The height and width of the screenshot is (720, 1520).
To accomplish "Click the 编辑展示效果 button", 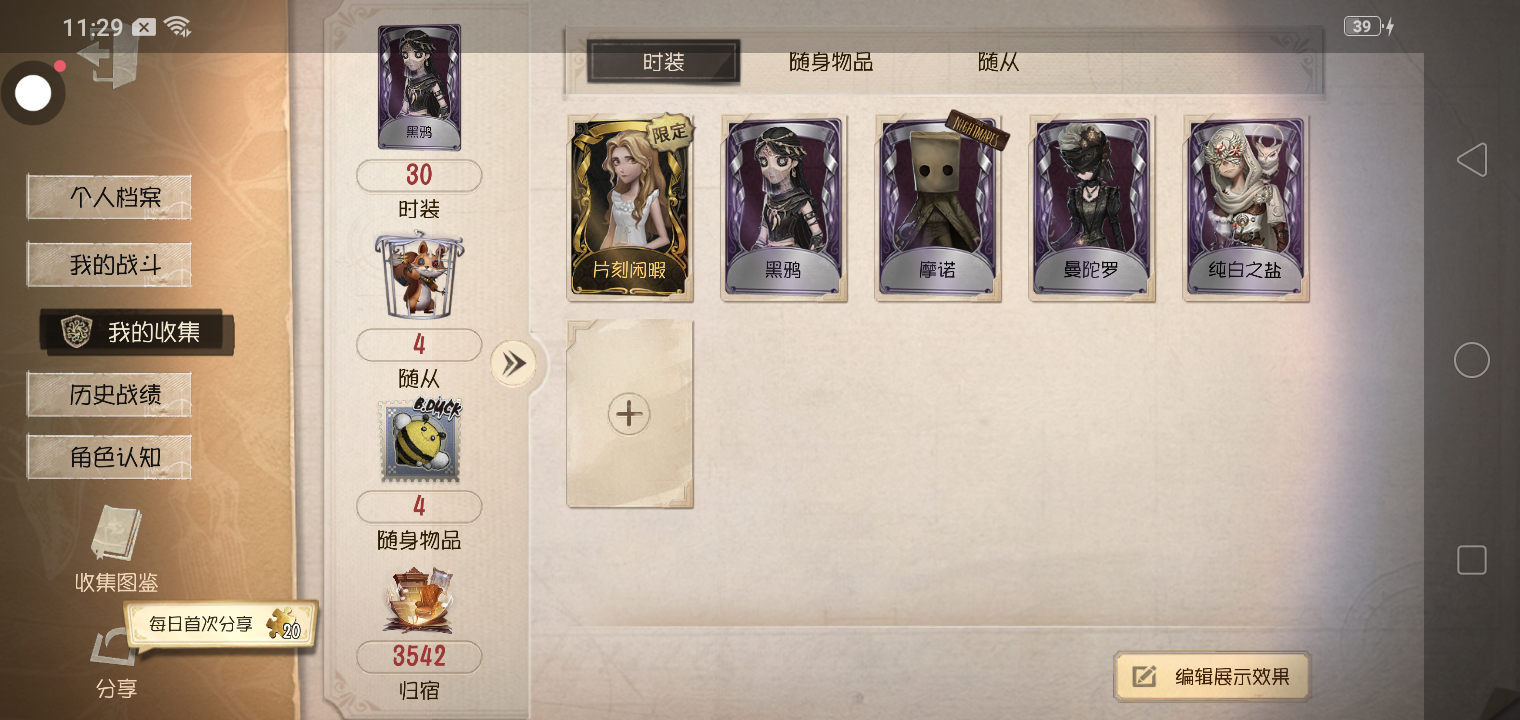I will click(1212, 677).
